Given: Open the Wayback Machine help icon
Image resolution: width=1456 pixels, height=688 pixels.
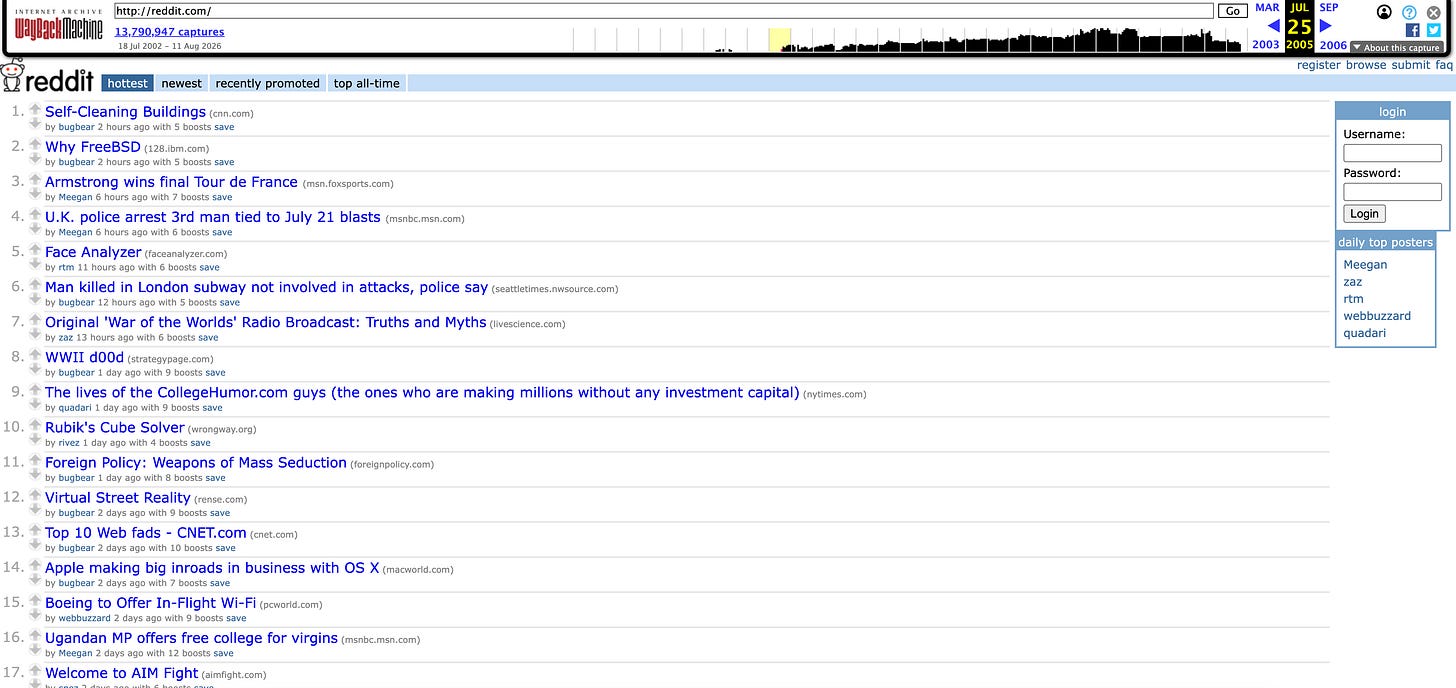Looking at the screenshot, I should point(1409,12).
